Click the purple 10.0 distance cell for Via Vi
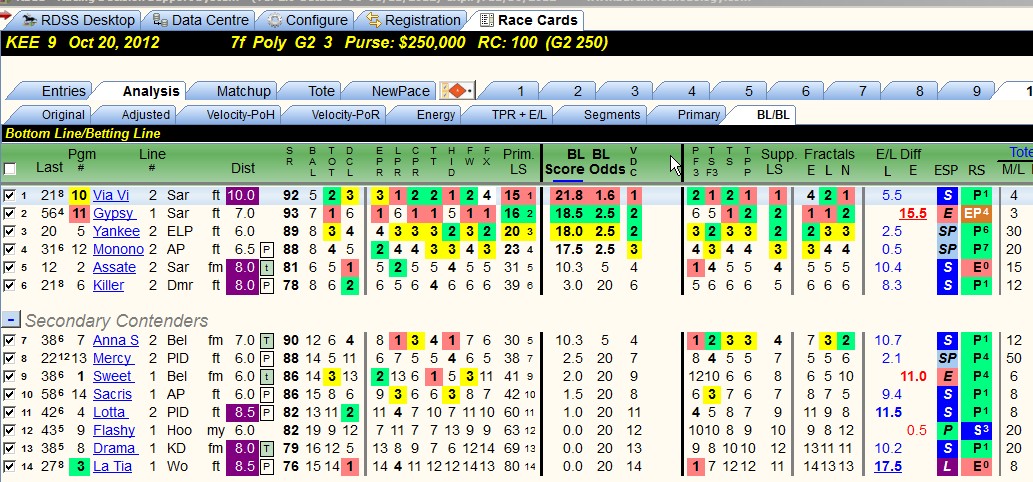Image resolution: width=1033 pixels, height=482 pixels. [242, 196]
